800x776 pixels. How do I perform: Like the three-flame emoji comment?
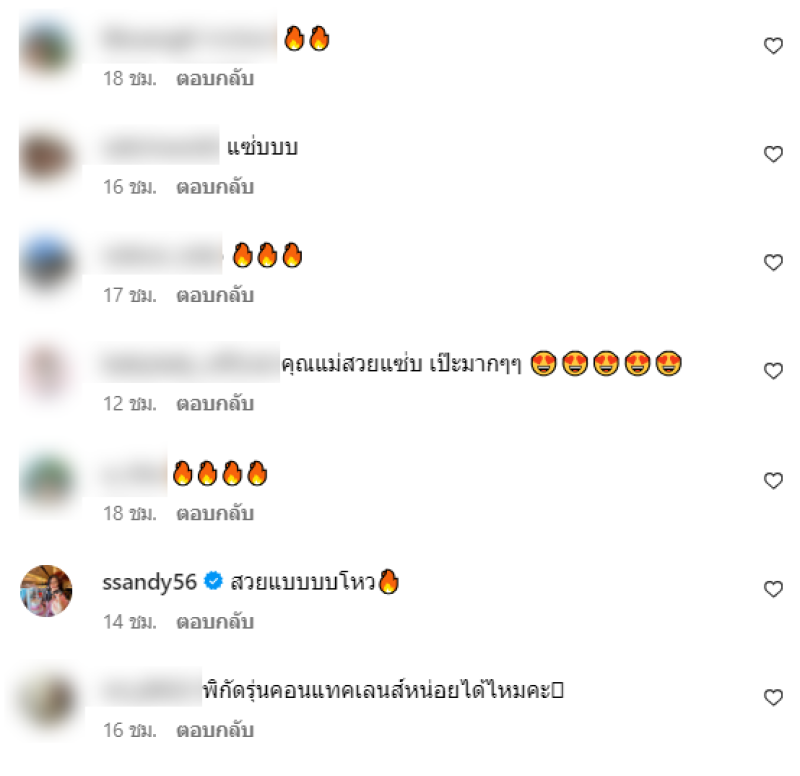tap(773, 263)
